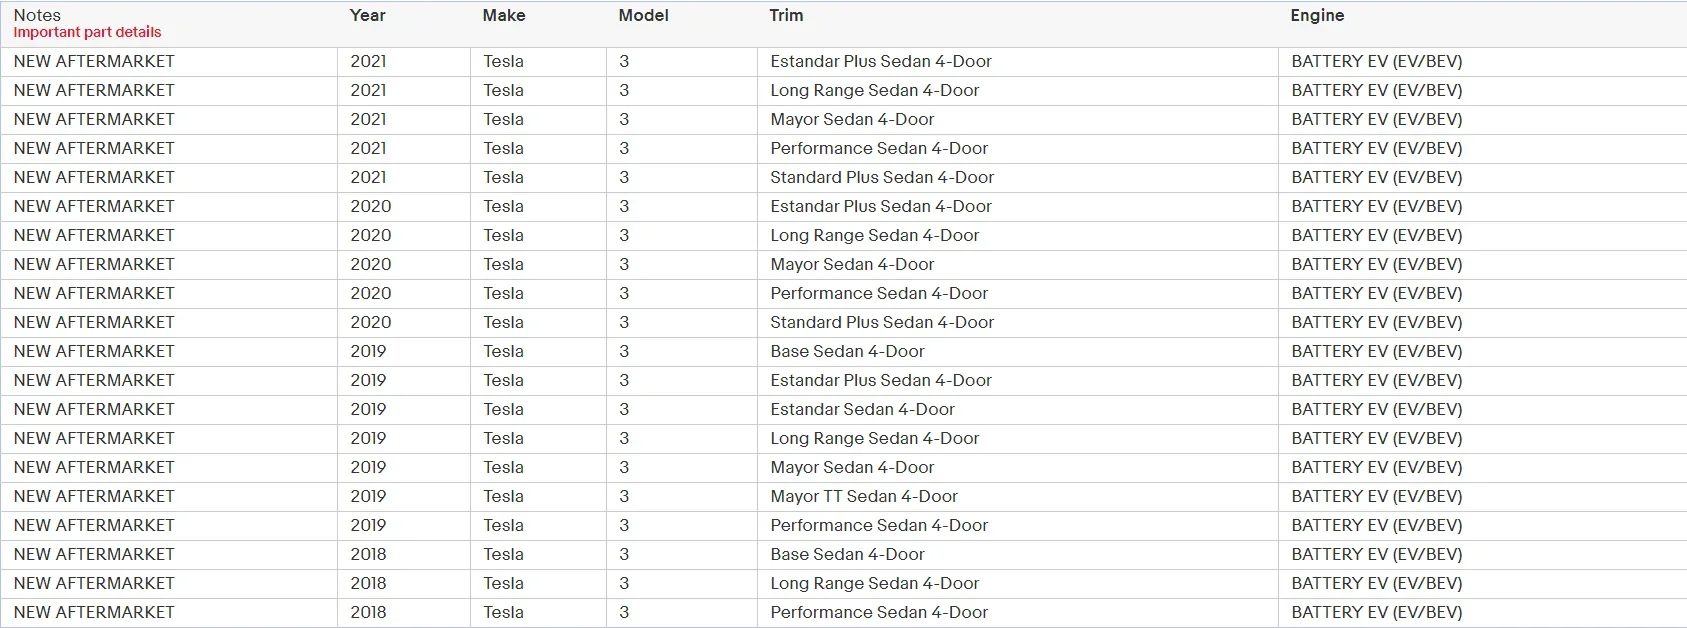
Task: Select the 2019 Base Sedan 4-Door trim
Action: point(847,351)
